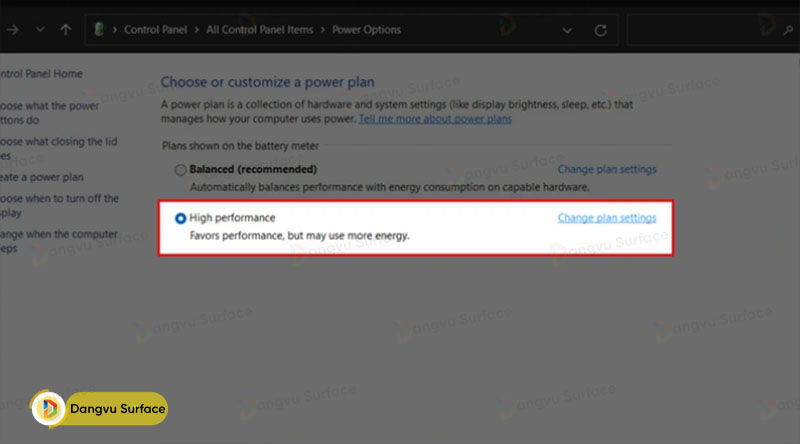This screenshot has height=444, width=800.
Task: Click the Power Options breadcrumb
Action: tap(367, 30)
